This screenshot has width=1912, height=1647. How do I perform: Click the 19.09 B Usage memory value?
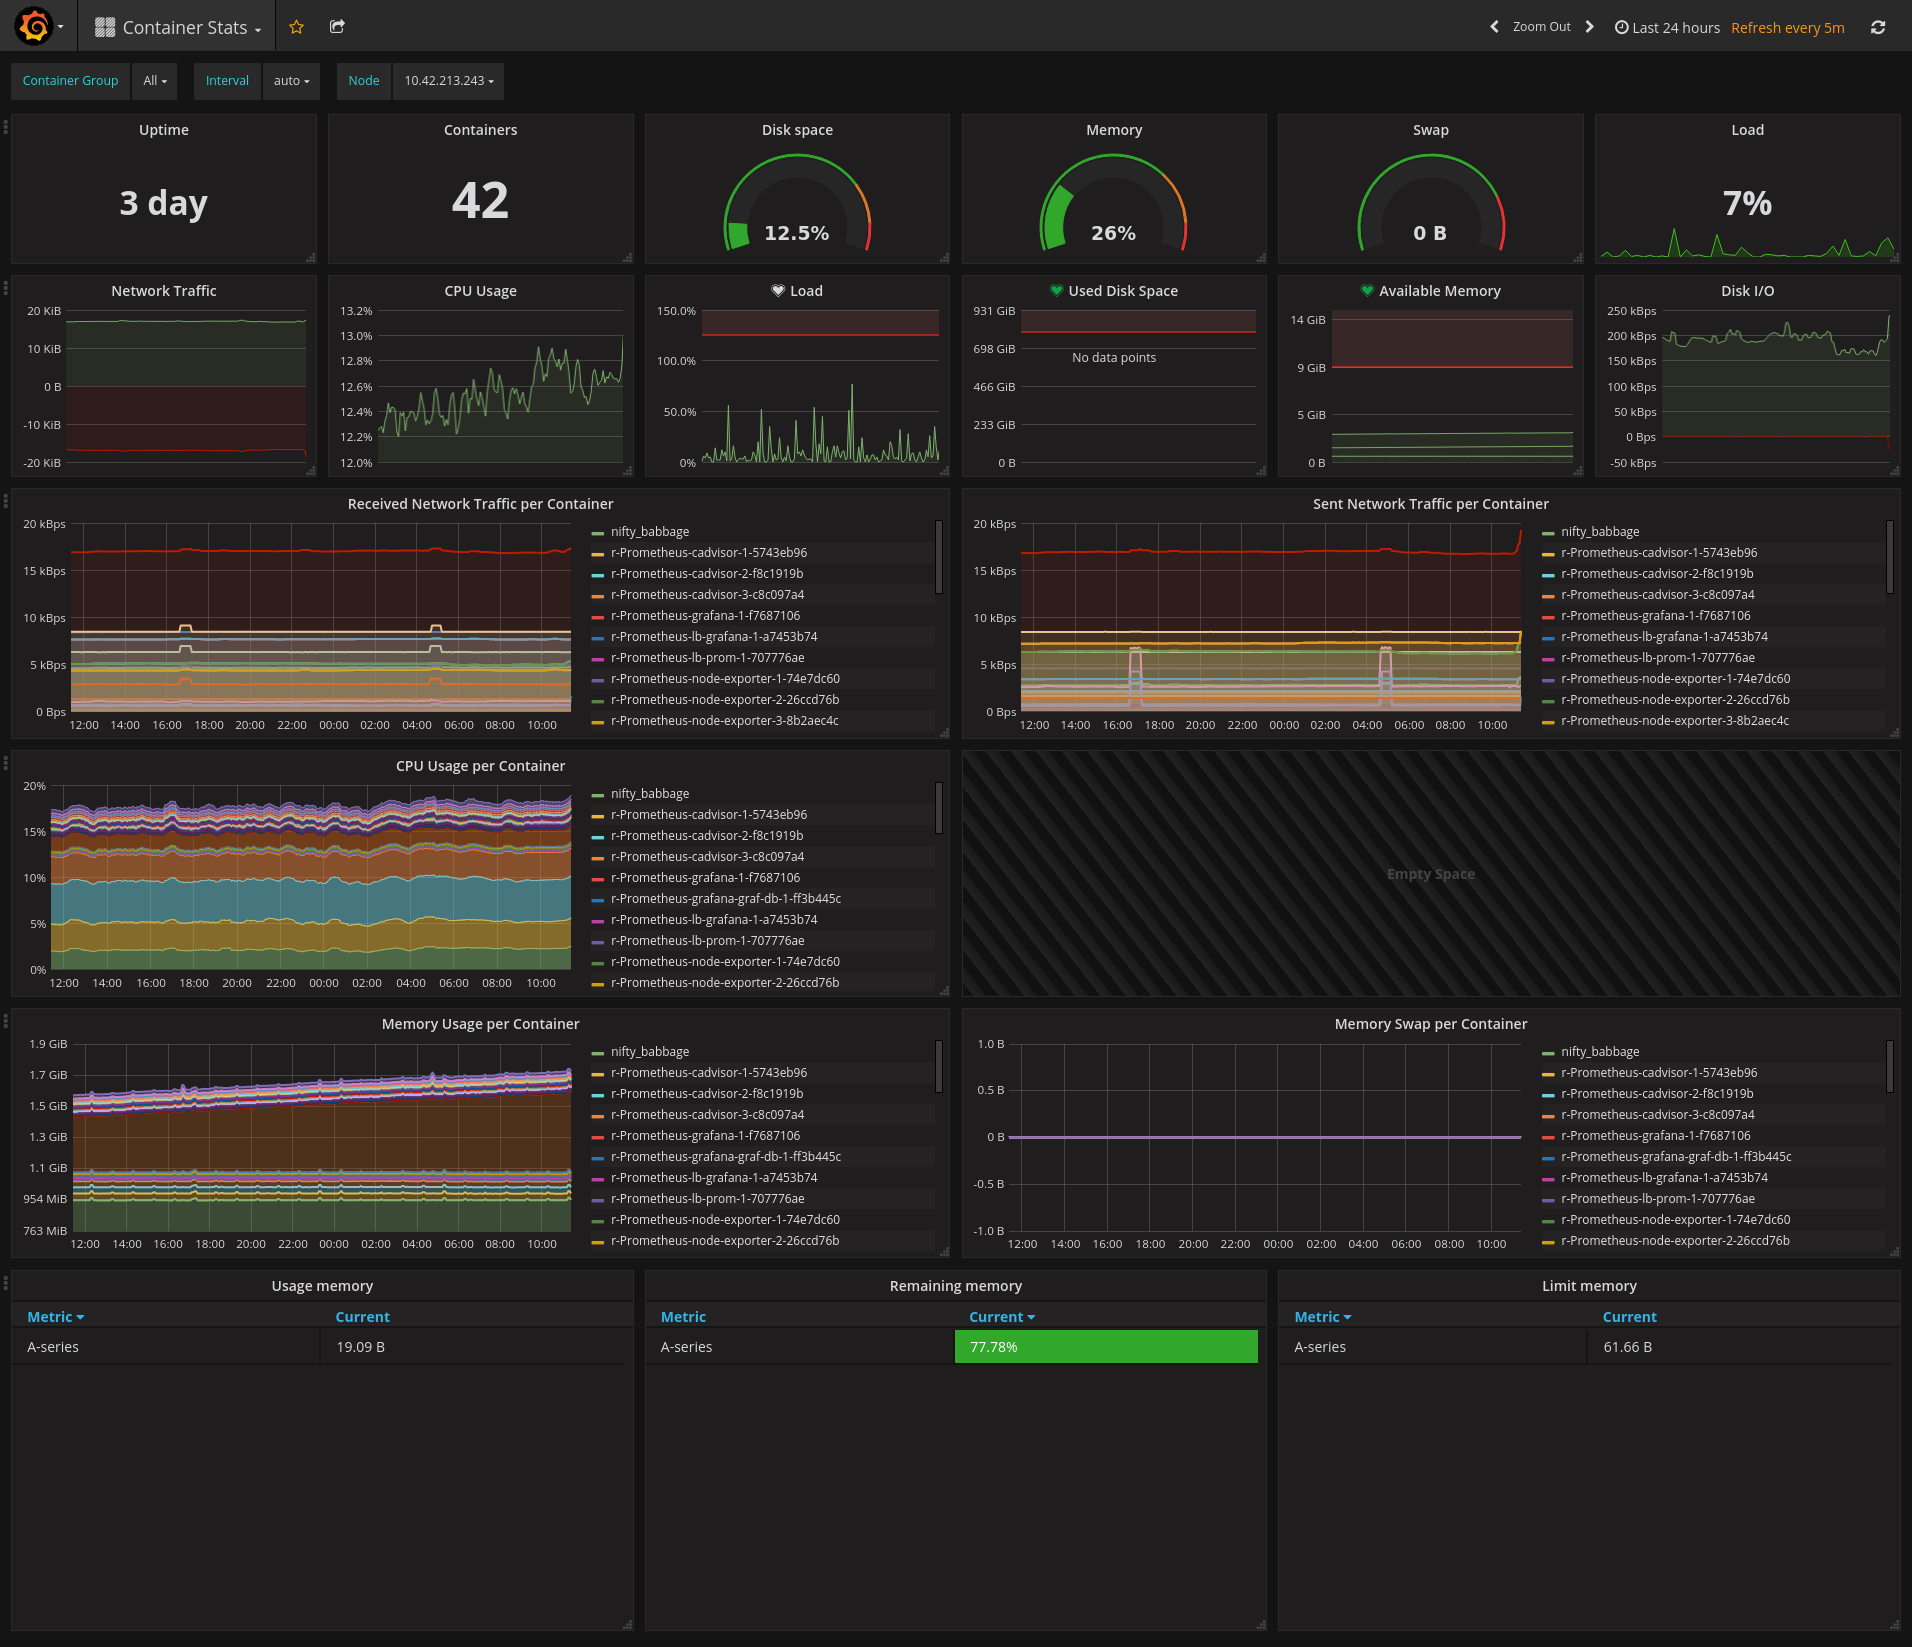[360, 1347]
